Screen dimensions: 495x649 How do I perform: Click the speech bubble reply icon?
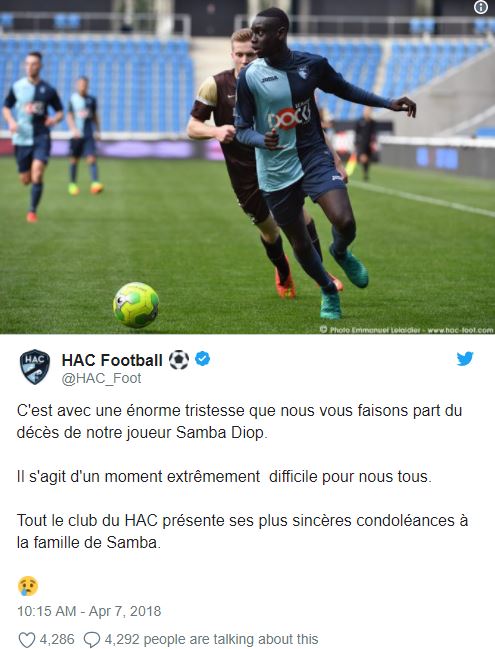(92, 639)
